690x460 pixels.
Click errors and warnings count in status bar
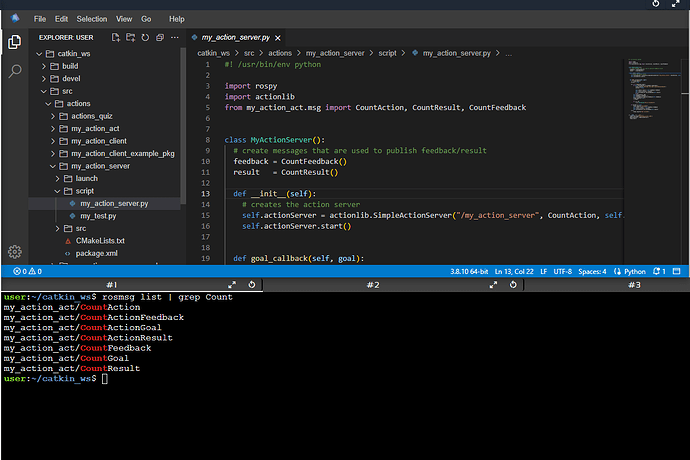point(27,271)
